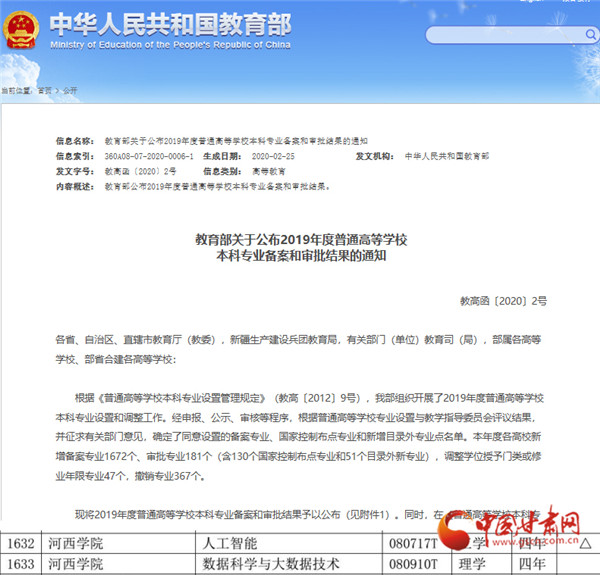Select table cell 1632
This screenshot has height=575, width=600.
21,543
